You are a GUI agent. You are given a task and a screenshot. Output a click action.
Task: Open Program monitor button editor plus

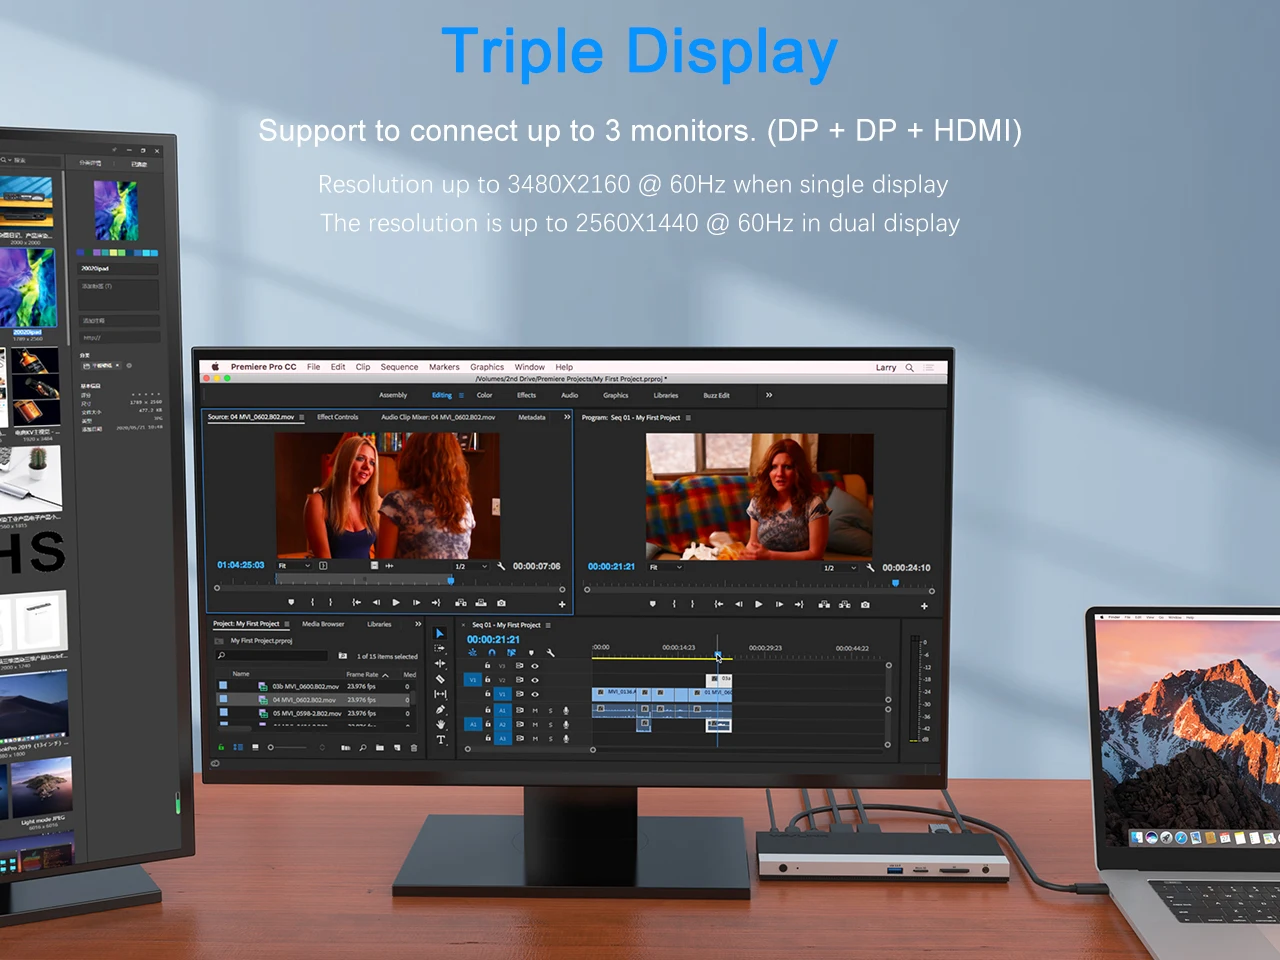pyautogui.click(x=924, y=606)
